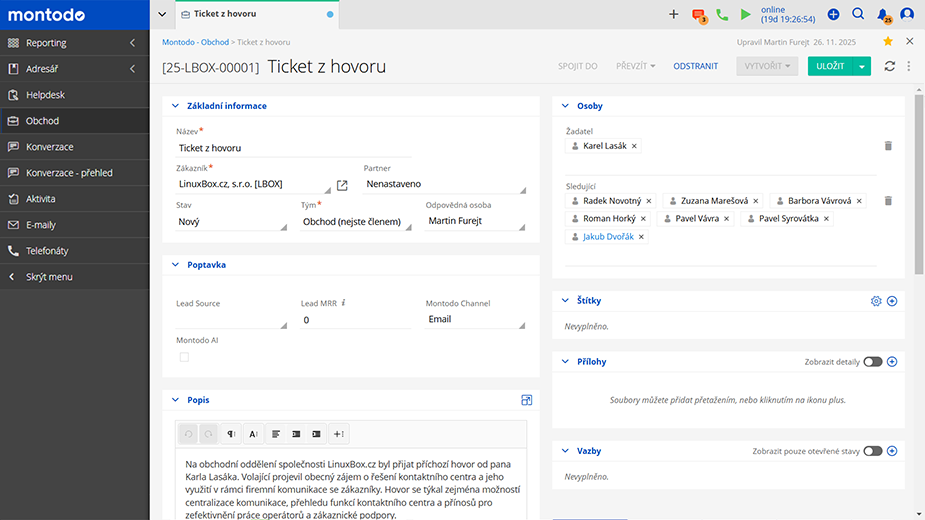Image resolution: width=925 pixels, height=520 pixels.
Task: Click the ULOŽIT save button
Action: [830, 66]
